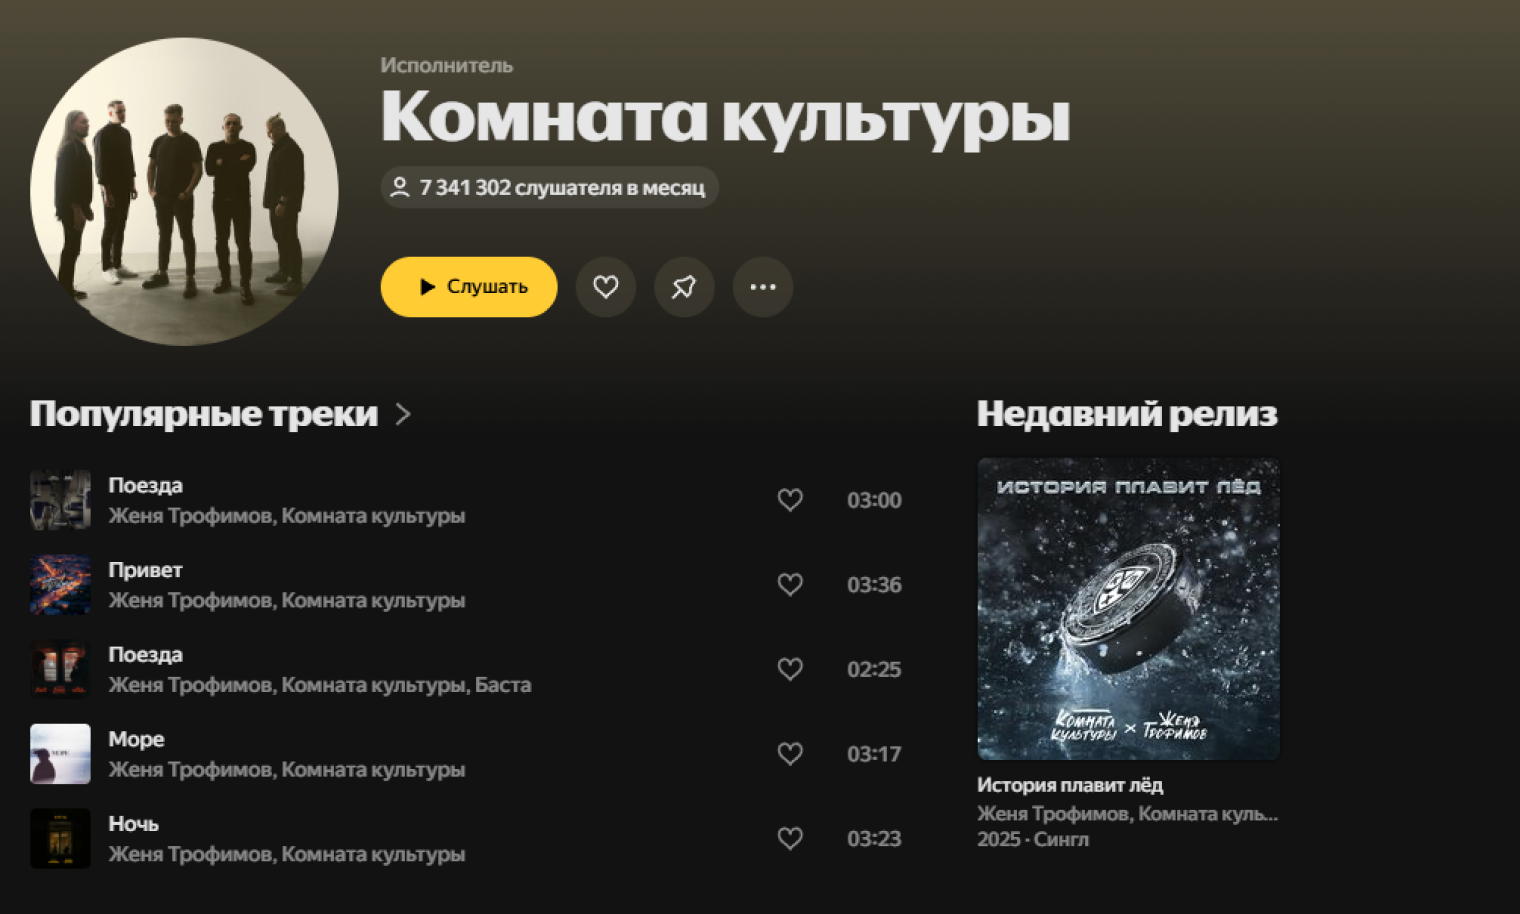Viewport: 1520px width, 914px height.
Task: Click the first Поезда track cover thumbnail
Action: 60,500
